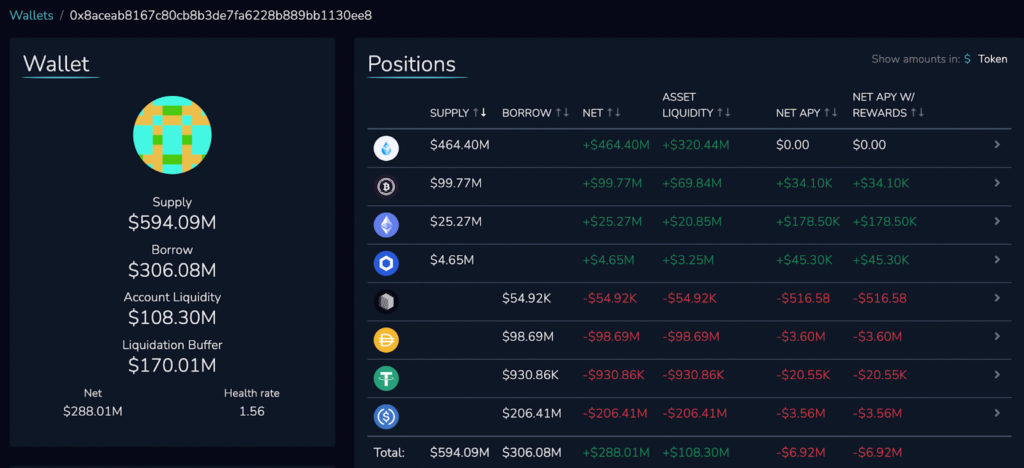Click the USDC token icon
Image resolution: width=1024 pixels, height=468 pixels.
click(x=386, y=416)
